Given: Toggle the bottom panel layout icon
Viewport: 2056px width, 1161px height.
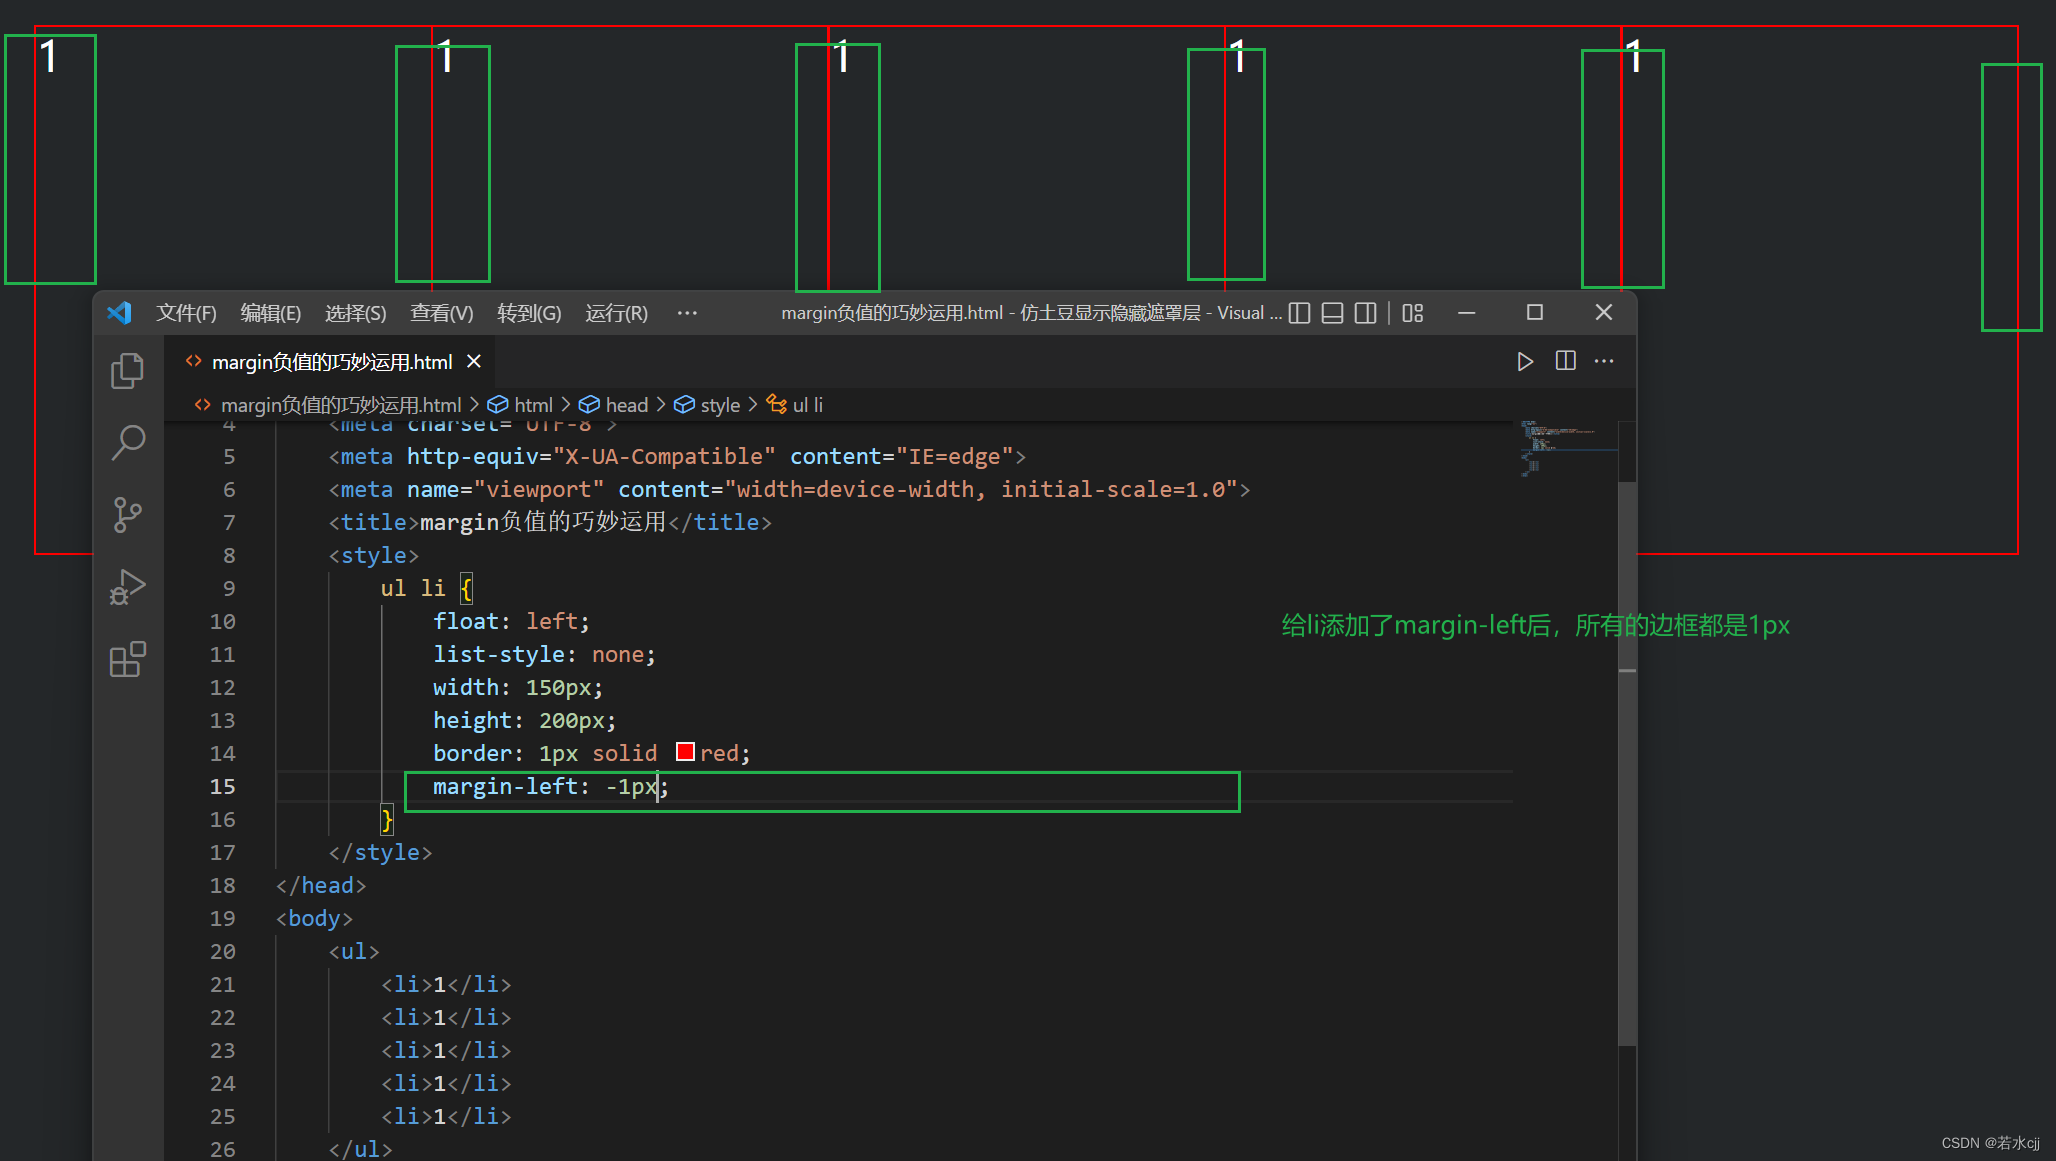Looking at the screenshot, I should pyautogui.click(x=1332, y=313).
